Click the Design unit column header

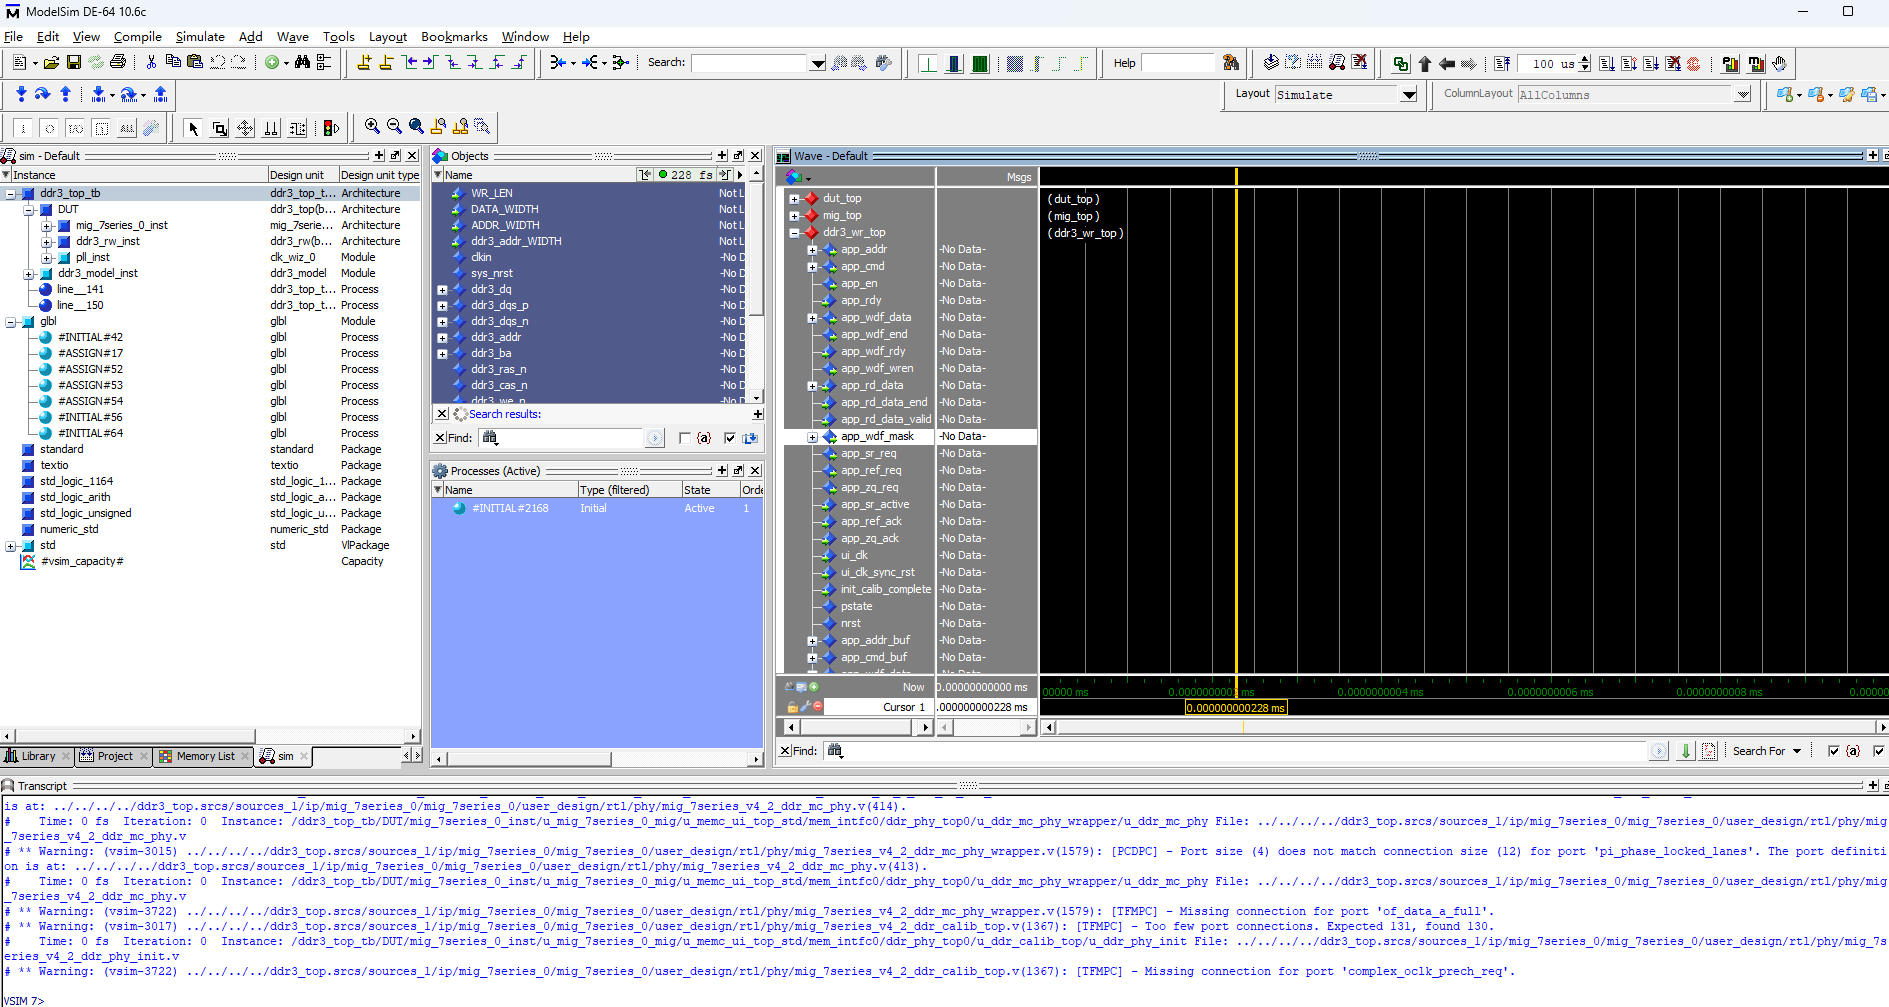click(302, 175)
